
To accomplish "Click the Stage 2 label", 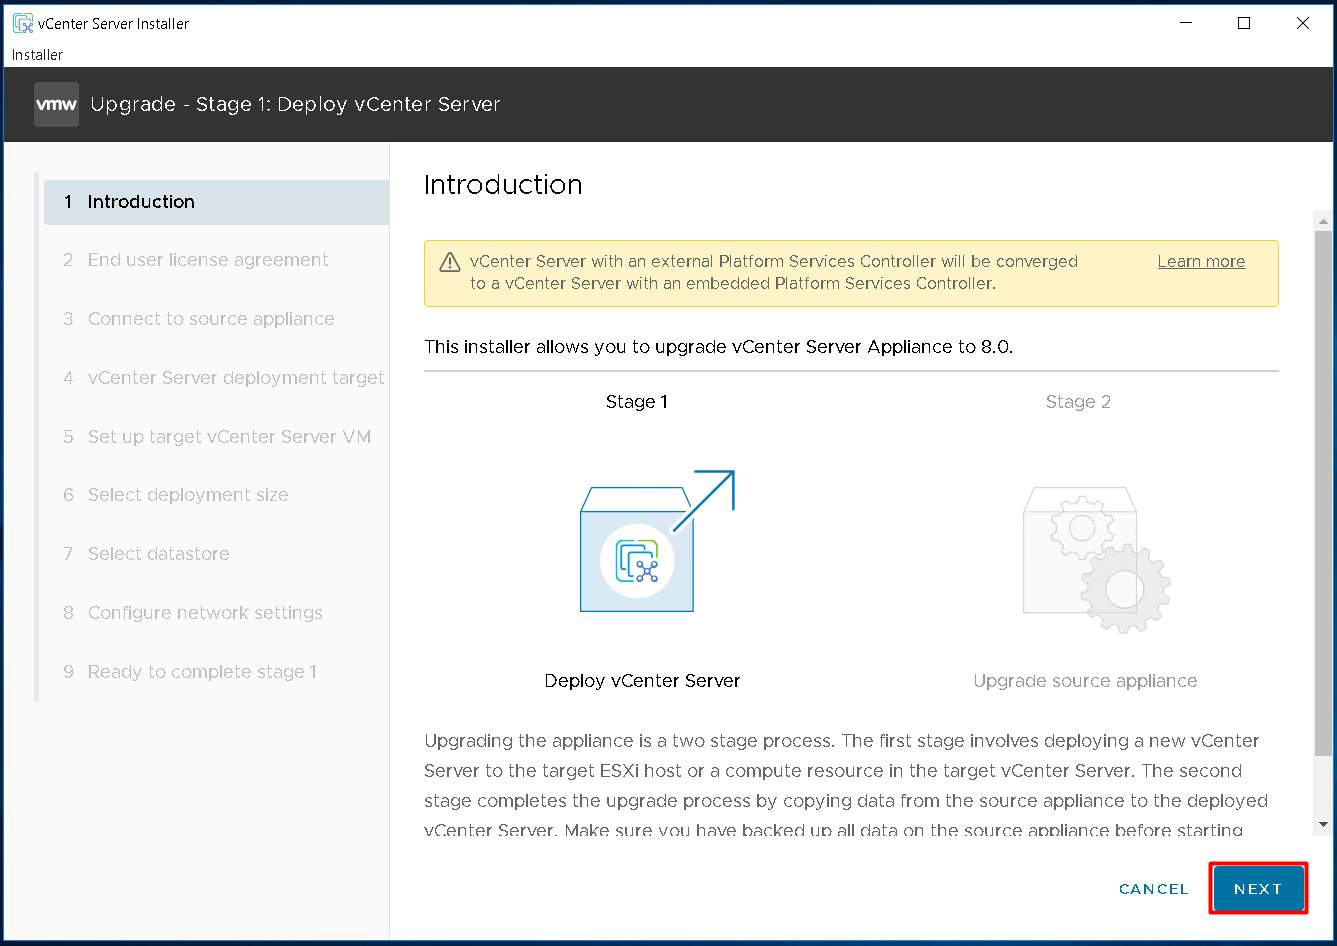I will coord(1078,402).
